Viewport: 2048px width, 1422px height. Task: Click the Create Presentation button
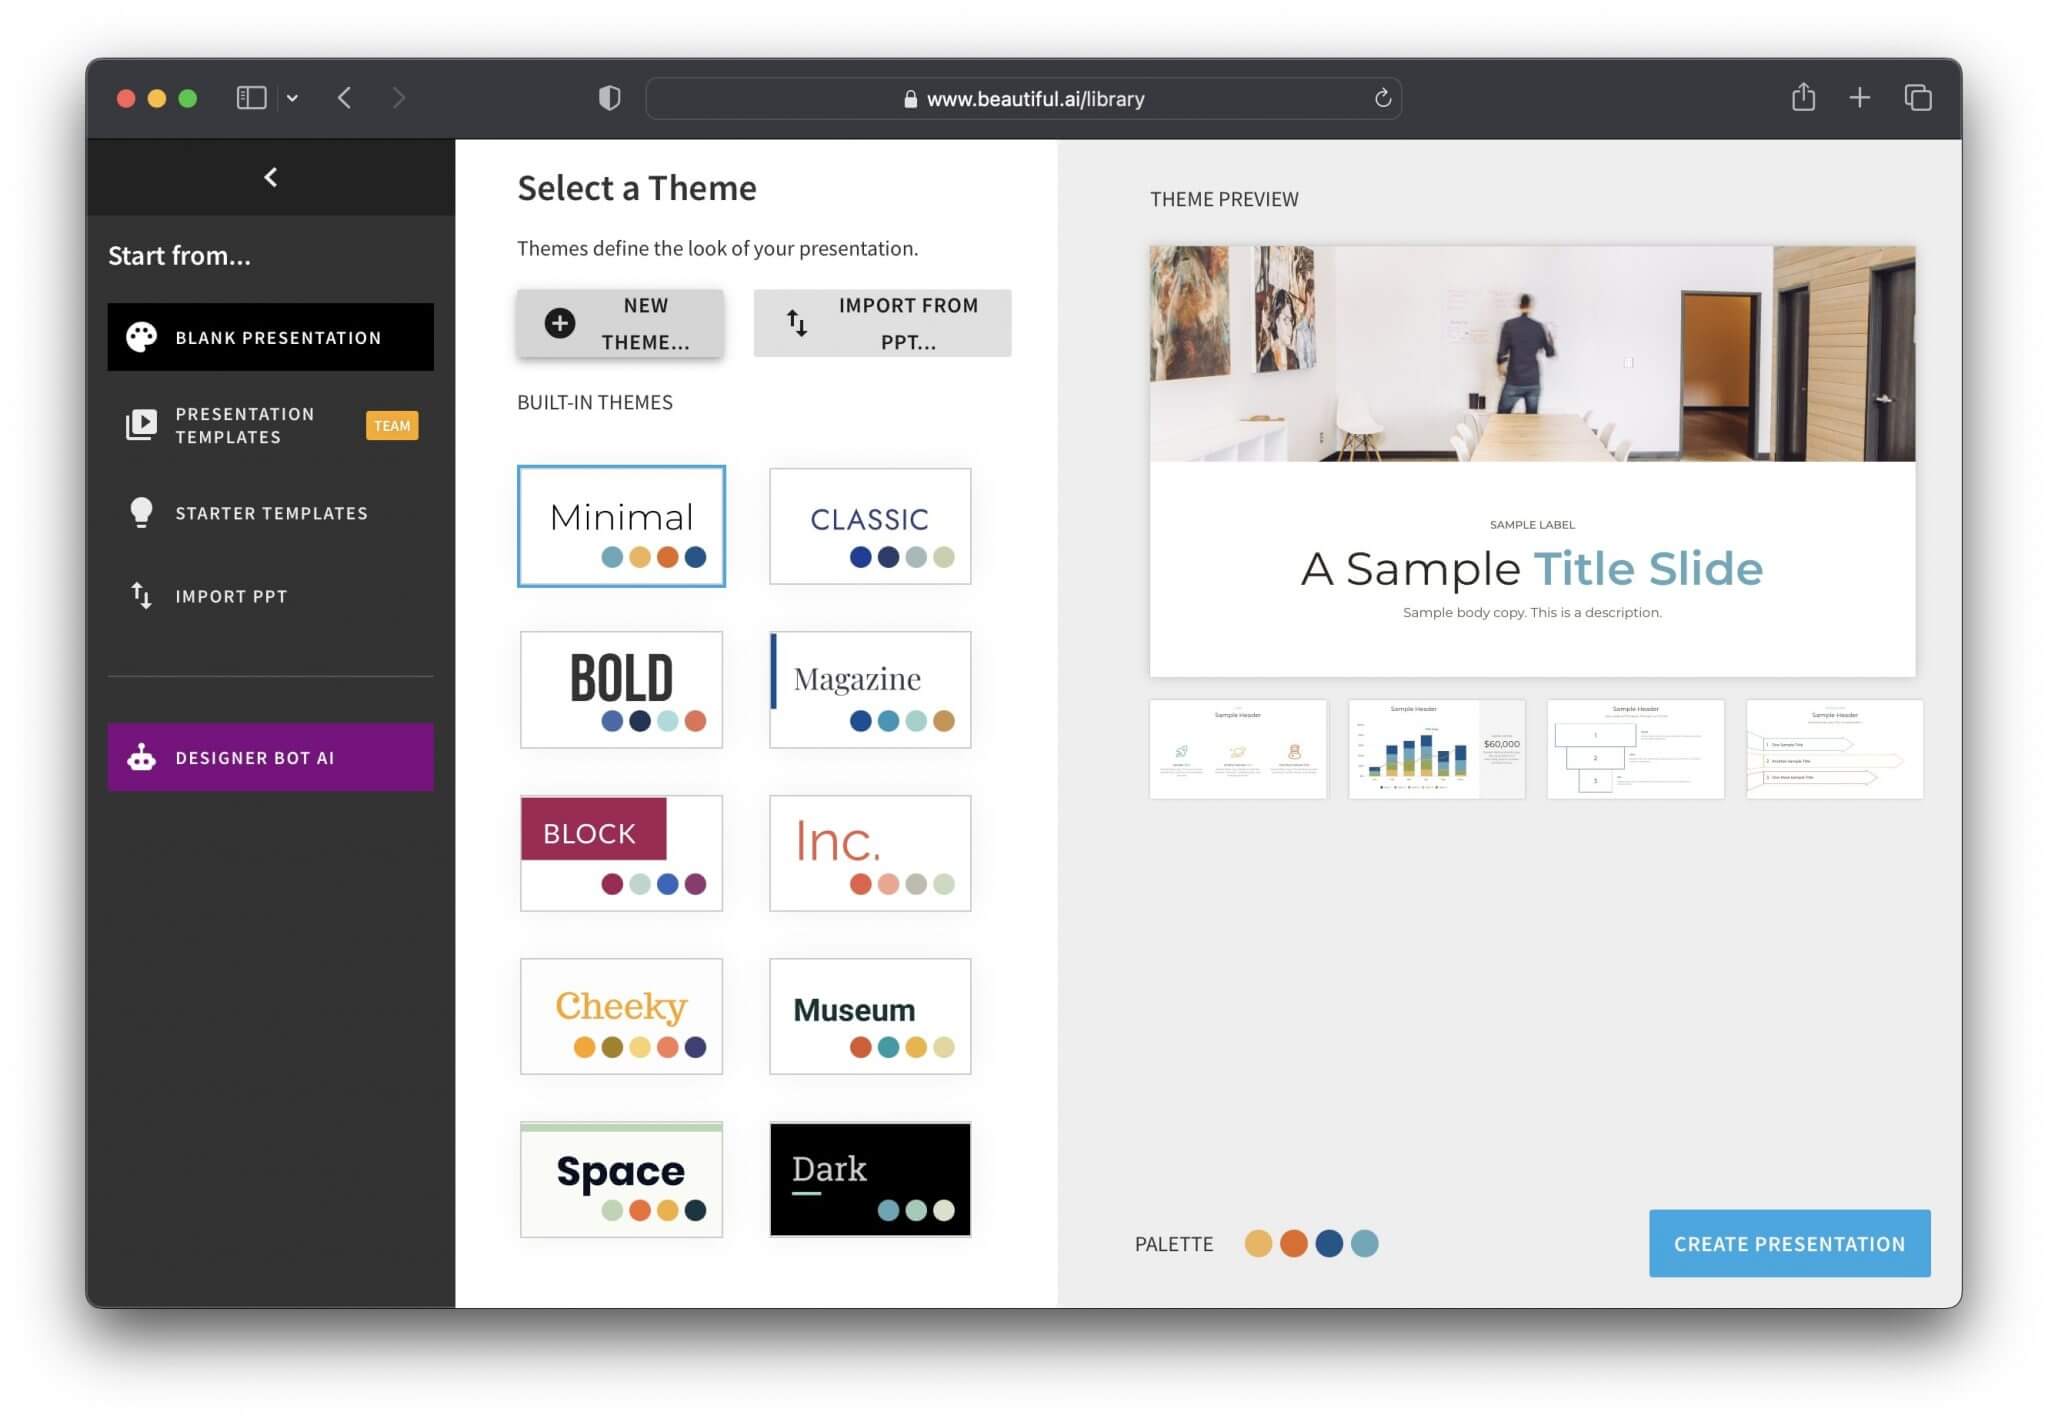[1789, 1243]
